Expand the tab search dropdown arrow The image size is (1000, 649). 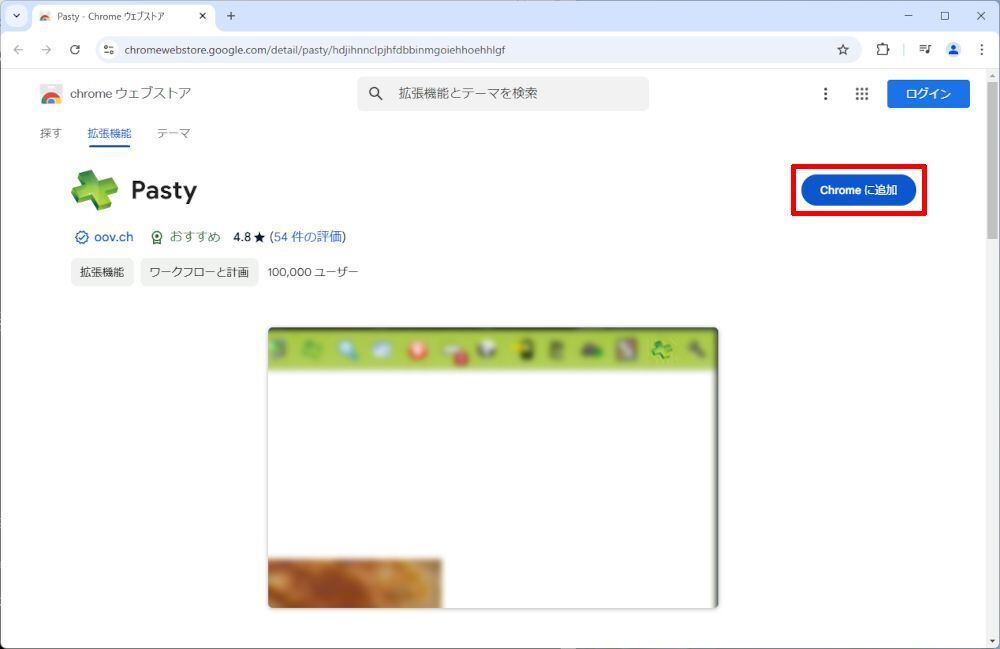17,16
